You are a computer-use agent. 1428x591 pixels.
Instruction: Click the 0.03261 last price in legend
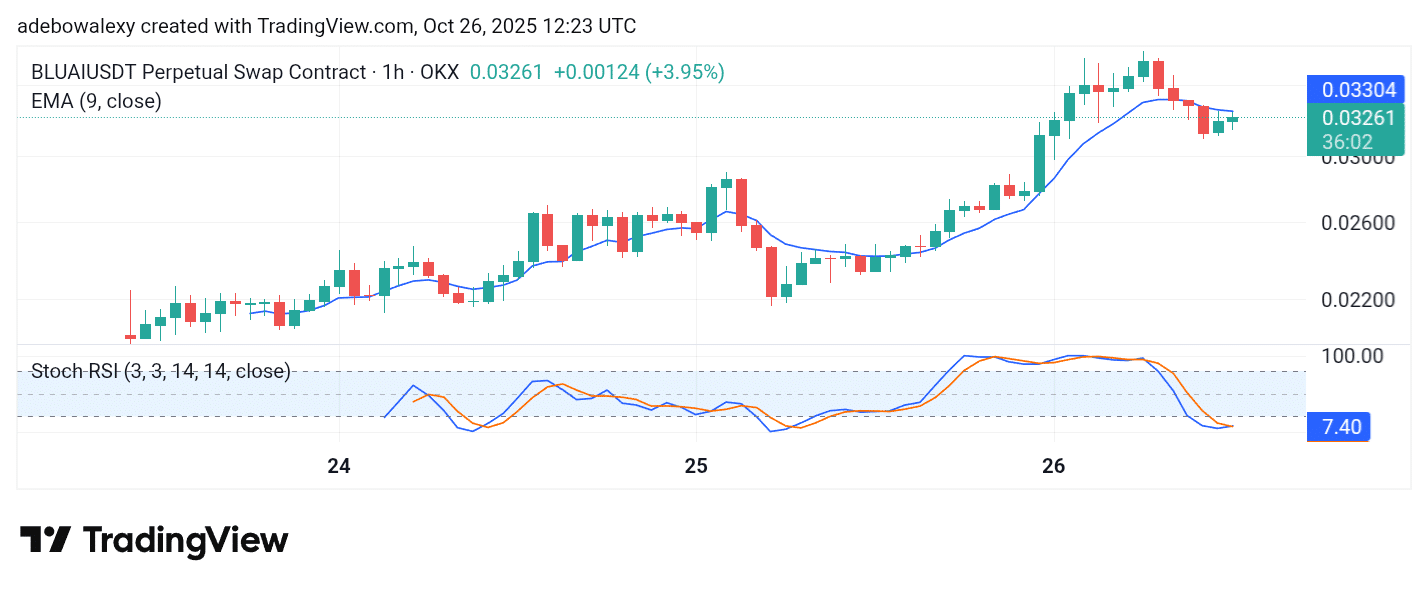click(x=506, y=72)
